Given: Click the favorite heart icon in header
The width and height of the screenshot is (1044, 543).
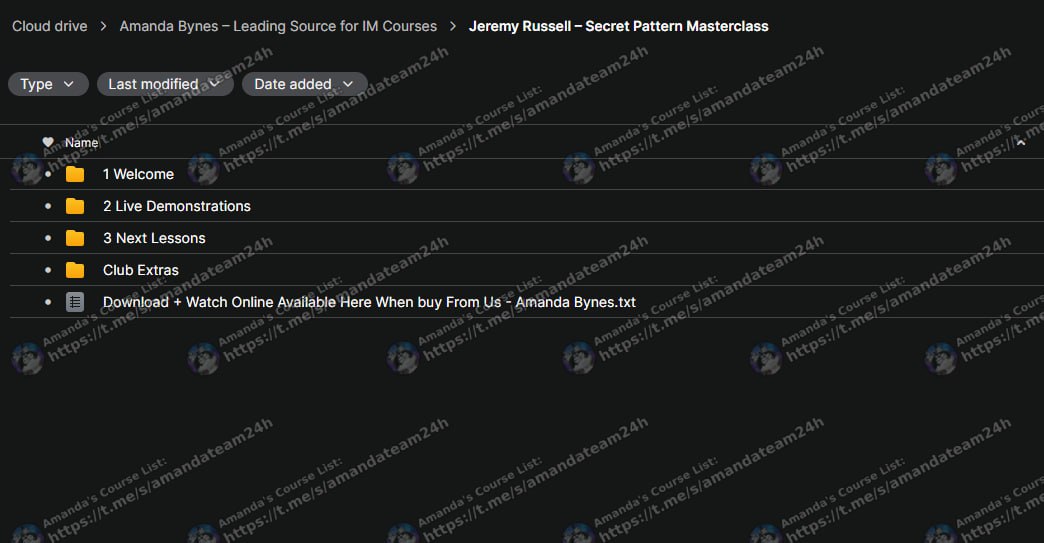Looking at the screenshot, I should (x=48, y=143).
